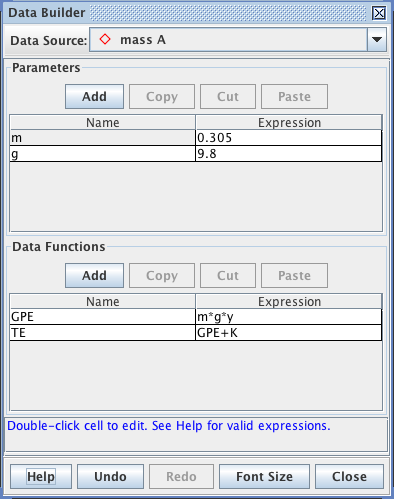Select parameter g name cell
This screenshot has width=394, height=499.
[103, 154]
